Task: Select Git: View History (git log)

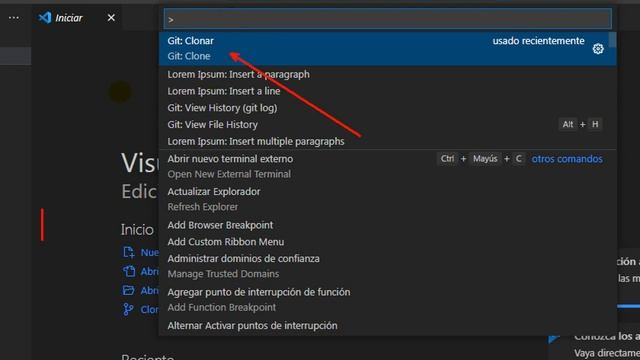Action: (x=387, y=108)
